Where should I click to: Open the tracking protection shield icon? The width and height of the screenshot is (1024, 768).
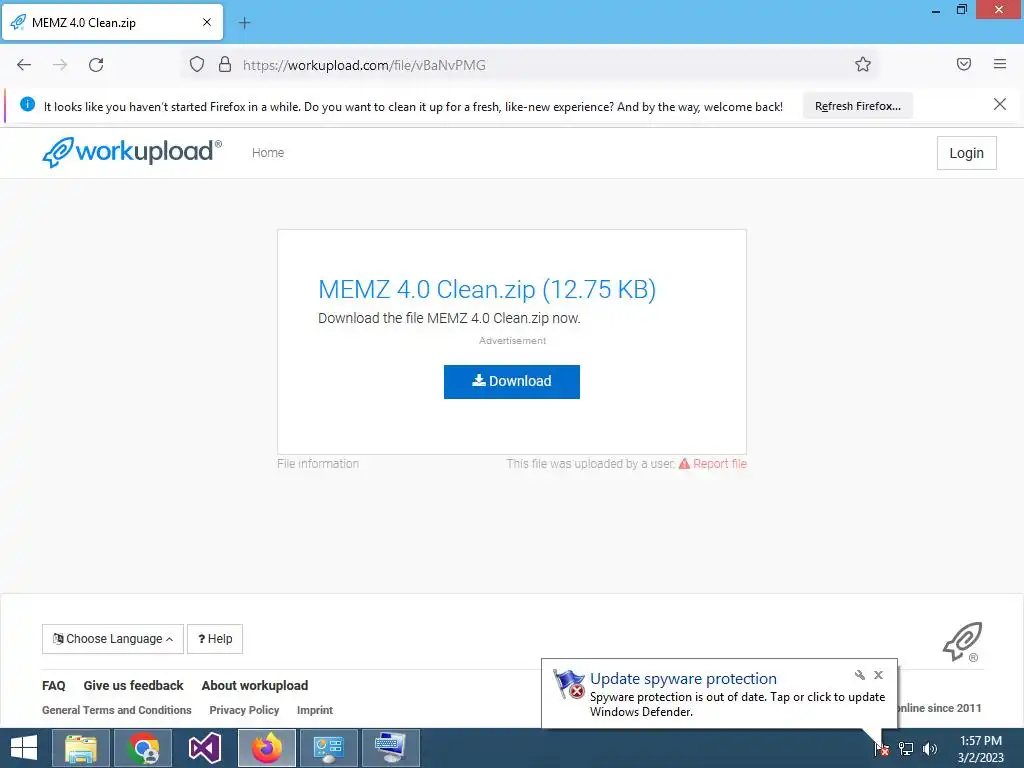click(x=197, y=65)
